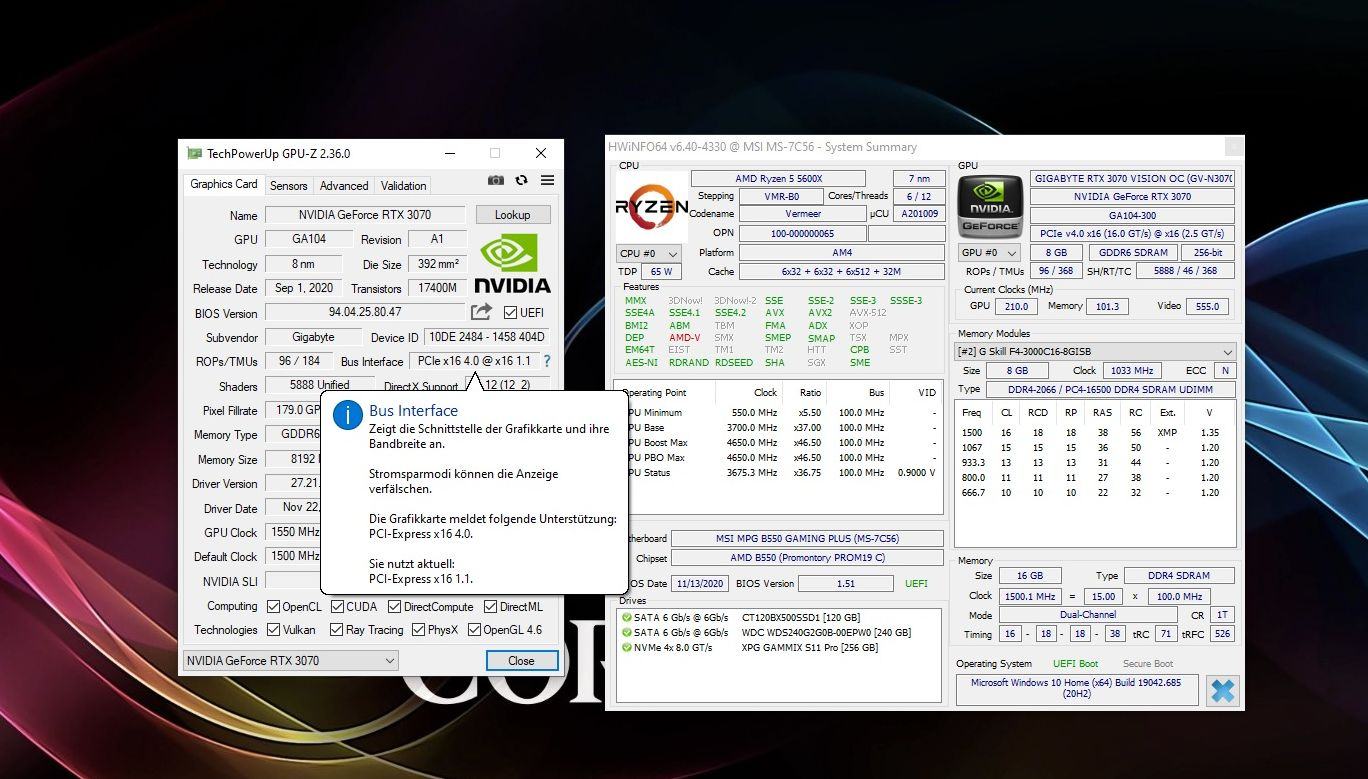Click green status icon of XPG GAMMIX drive
Image resolution: width=1368 pixels, height=779 pixels.
point(626,647)
